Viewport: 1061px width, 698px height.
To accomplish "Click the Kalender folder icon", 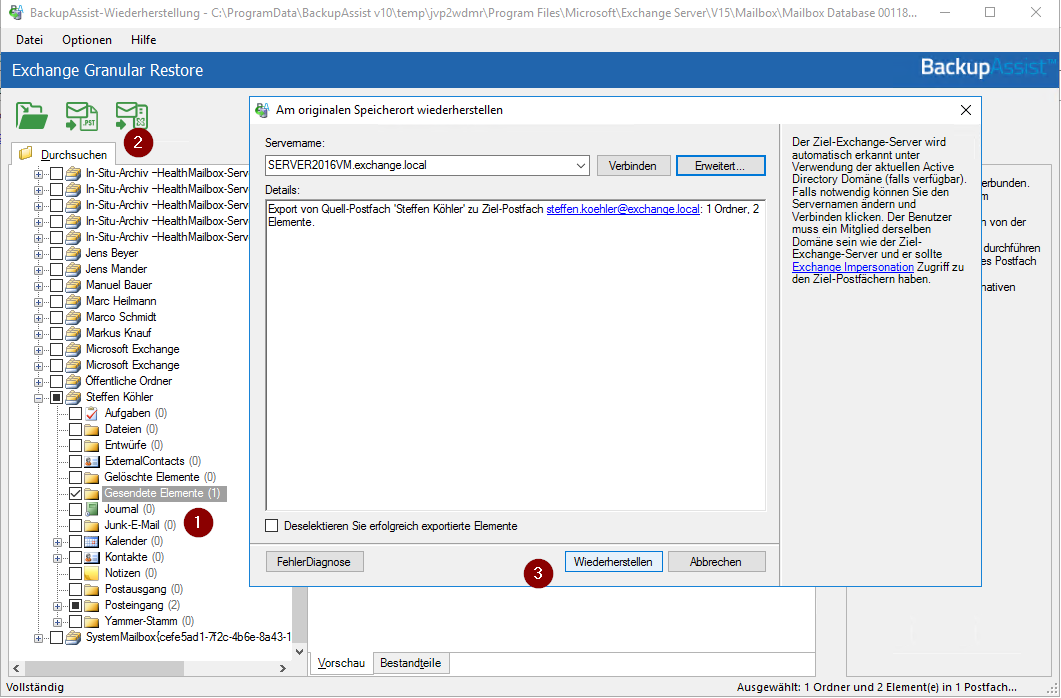I will pyautogui.click(x=92, y=541).
